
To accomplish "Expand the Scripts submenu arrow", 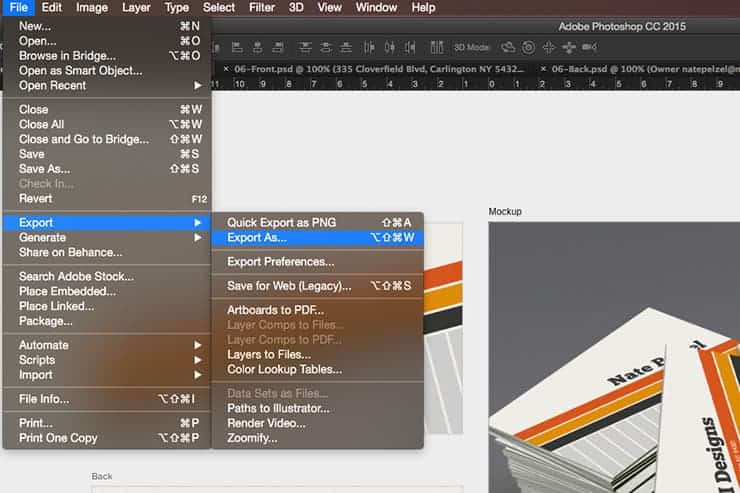I will click(198, 360).
